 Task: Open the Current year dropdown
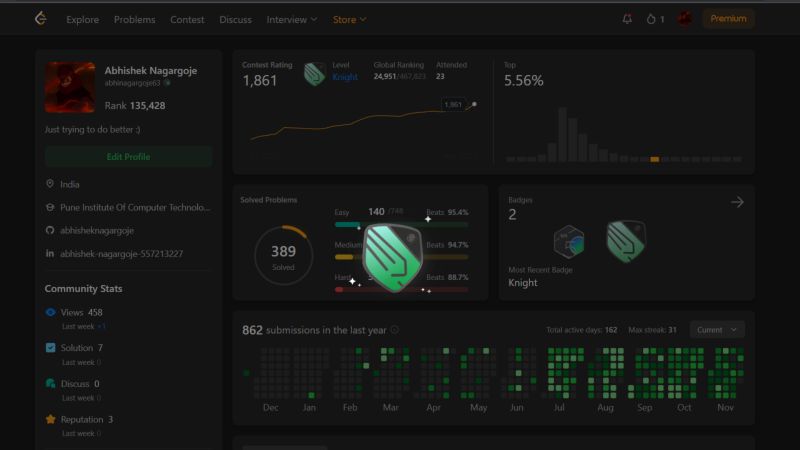pos(717,330)
